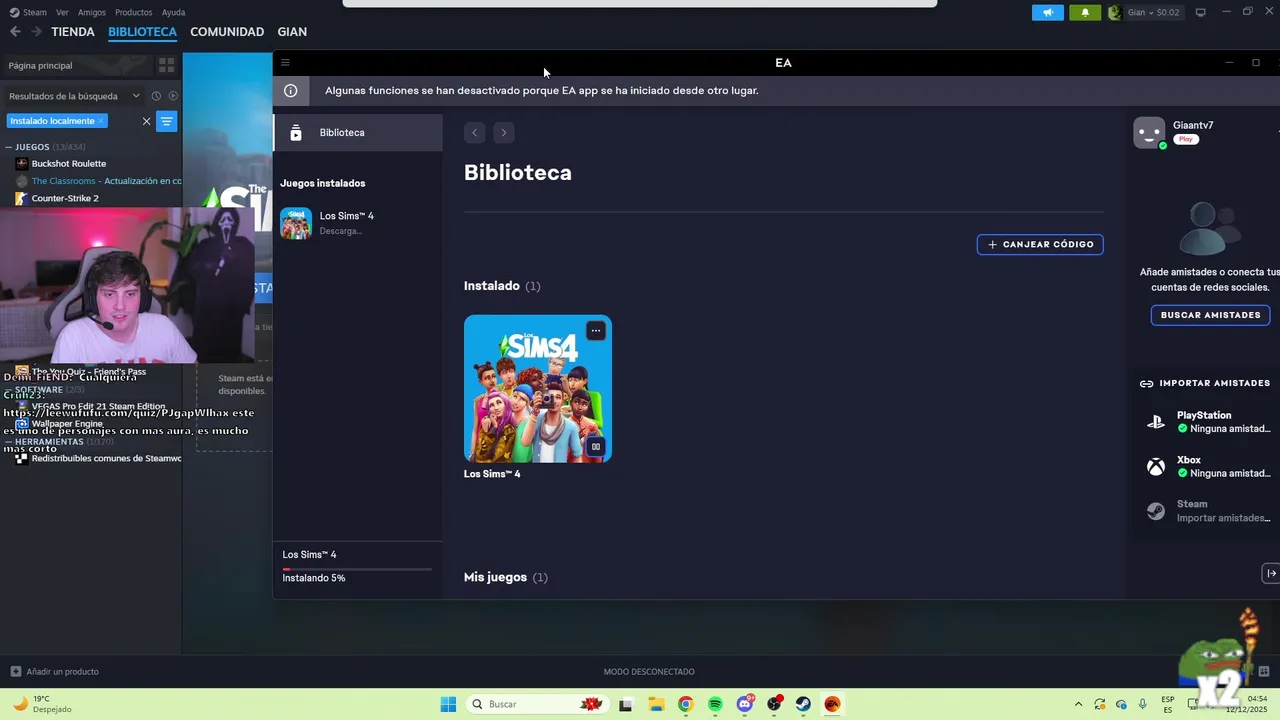Screen dimensions: 1280x720
Task: Open the Ayuda menu in Steam
Action: pos(174,12)
